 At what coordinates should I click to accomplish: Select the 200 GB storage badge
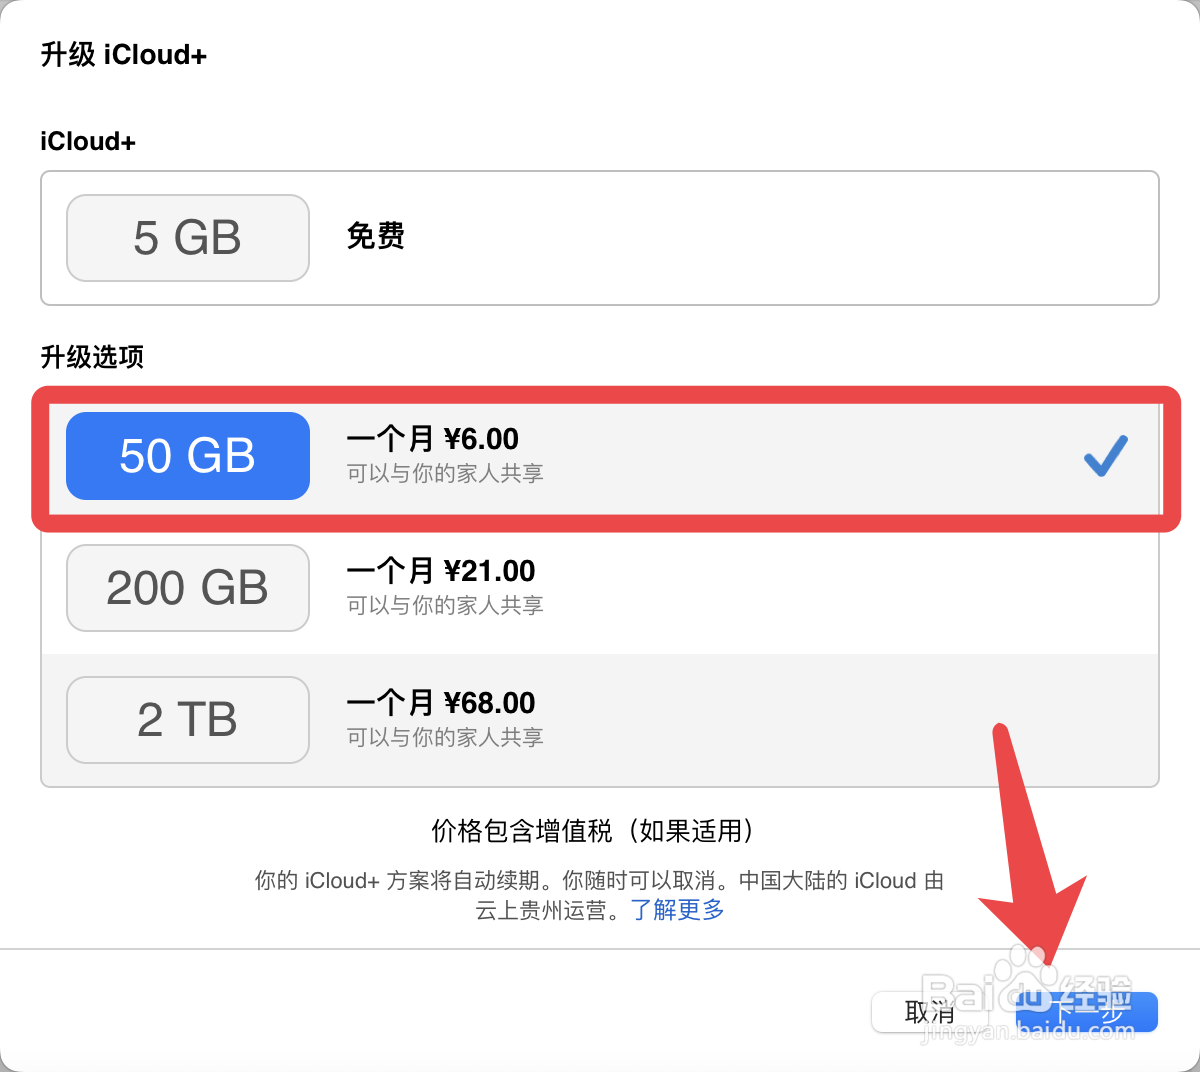pyautogui.click(x=188, y=588)
